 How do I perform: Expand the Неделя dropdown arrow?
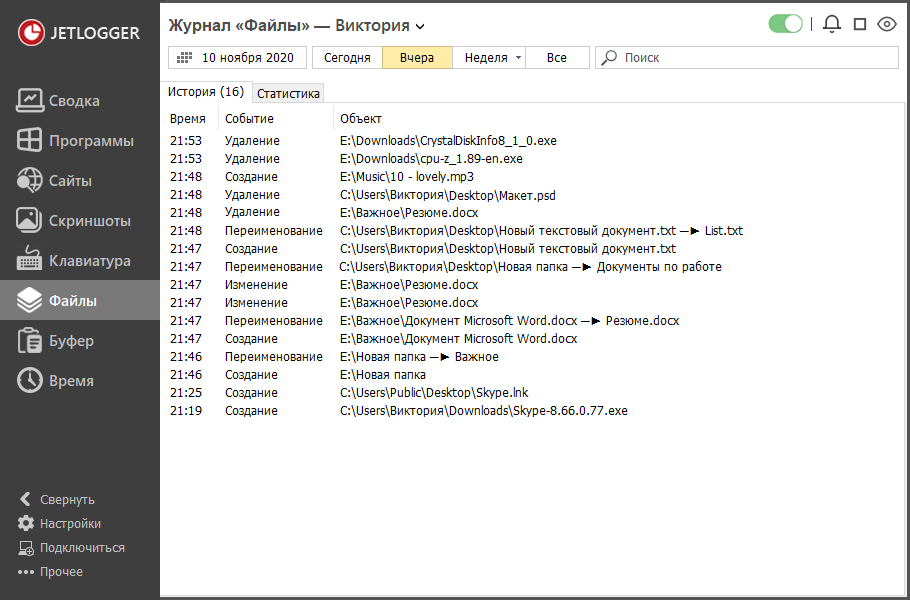click(x=518, y=58)
